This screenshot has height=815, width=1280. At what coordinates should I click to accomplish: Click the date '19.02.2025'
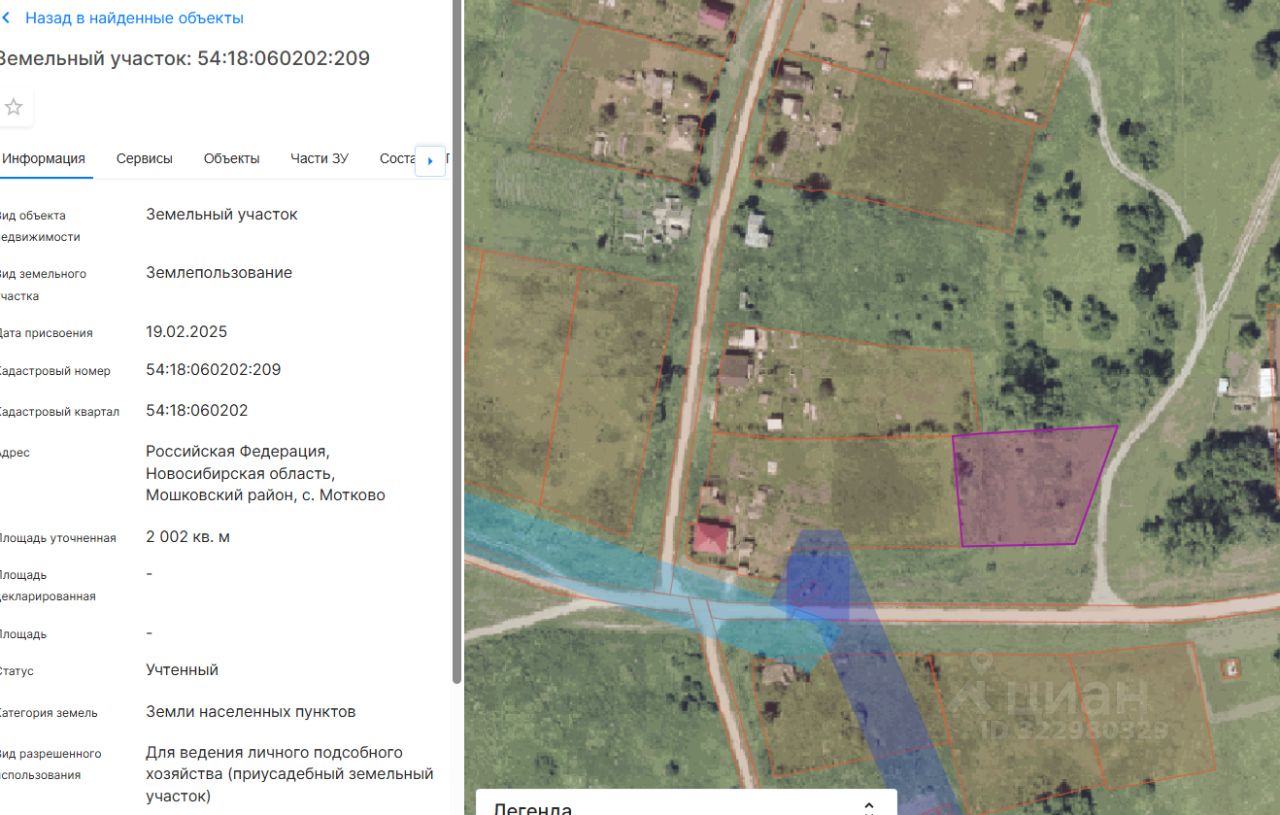(x=187, y=331)
